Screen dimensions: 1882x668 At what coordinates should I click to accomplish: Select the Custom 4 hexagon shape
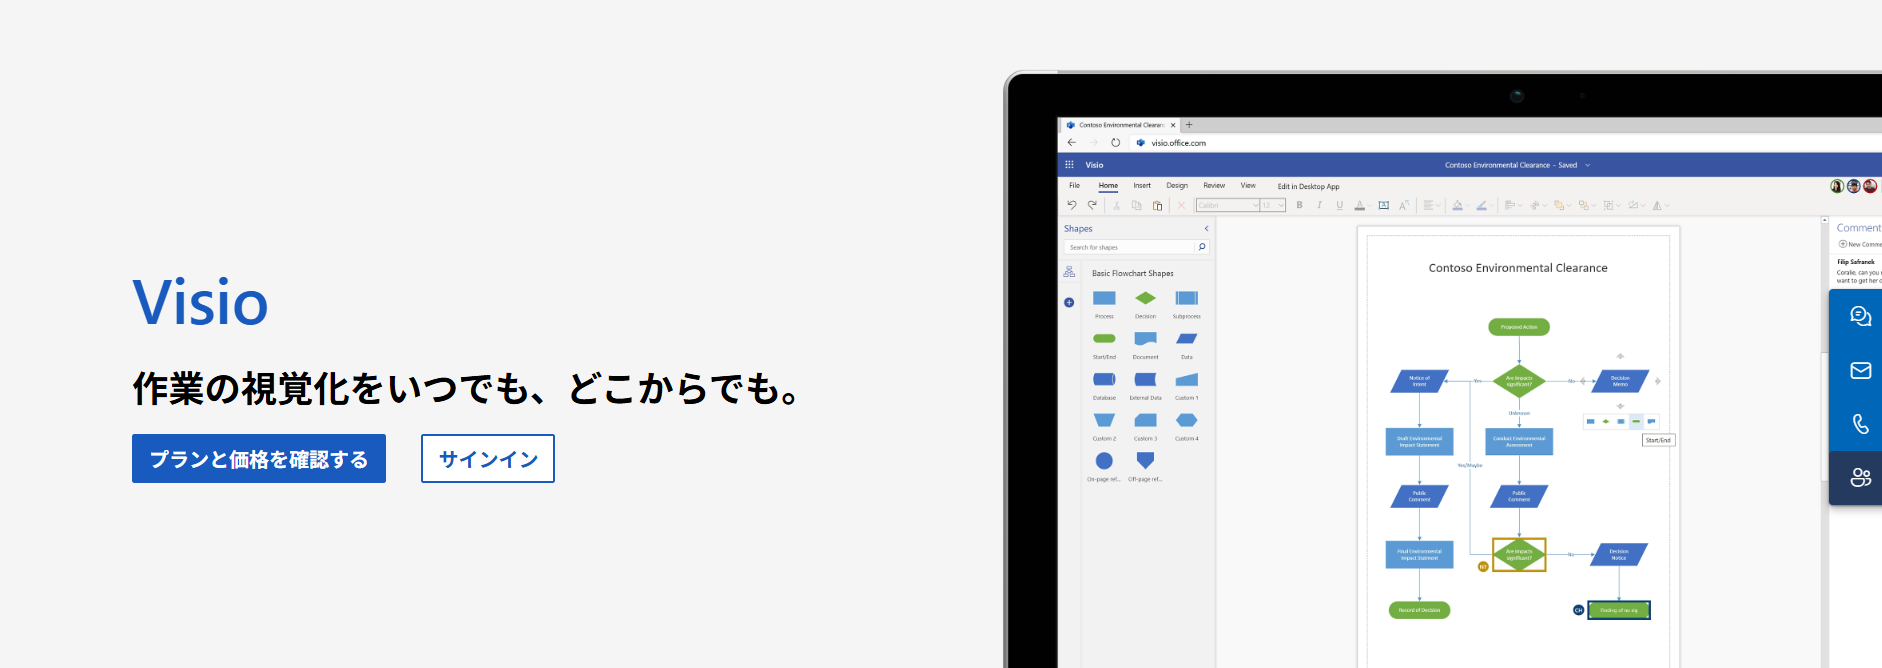[x=1186, y=420]
